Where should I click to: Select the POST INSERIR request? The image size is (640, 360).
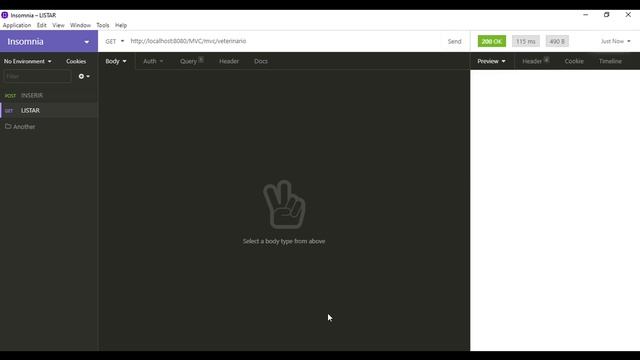49,96
